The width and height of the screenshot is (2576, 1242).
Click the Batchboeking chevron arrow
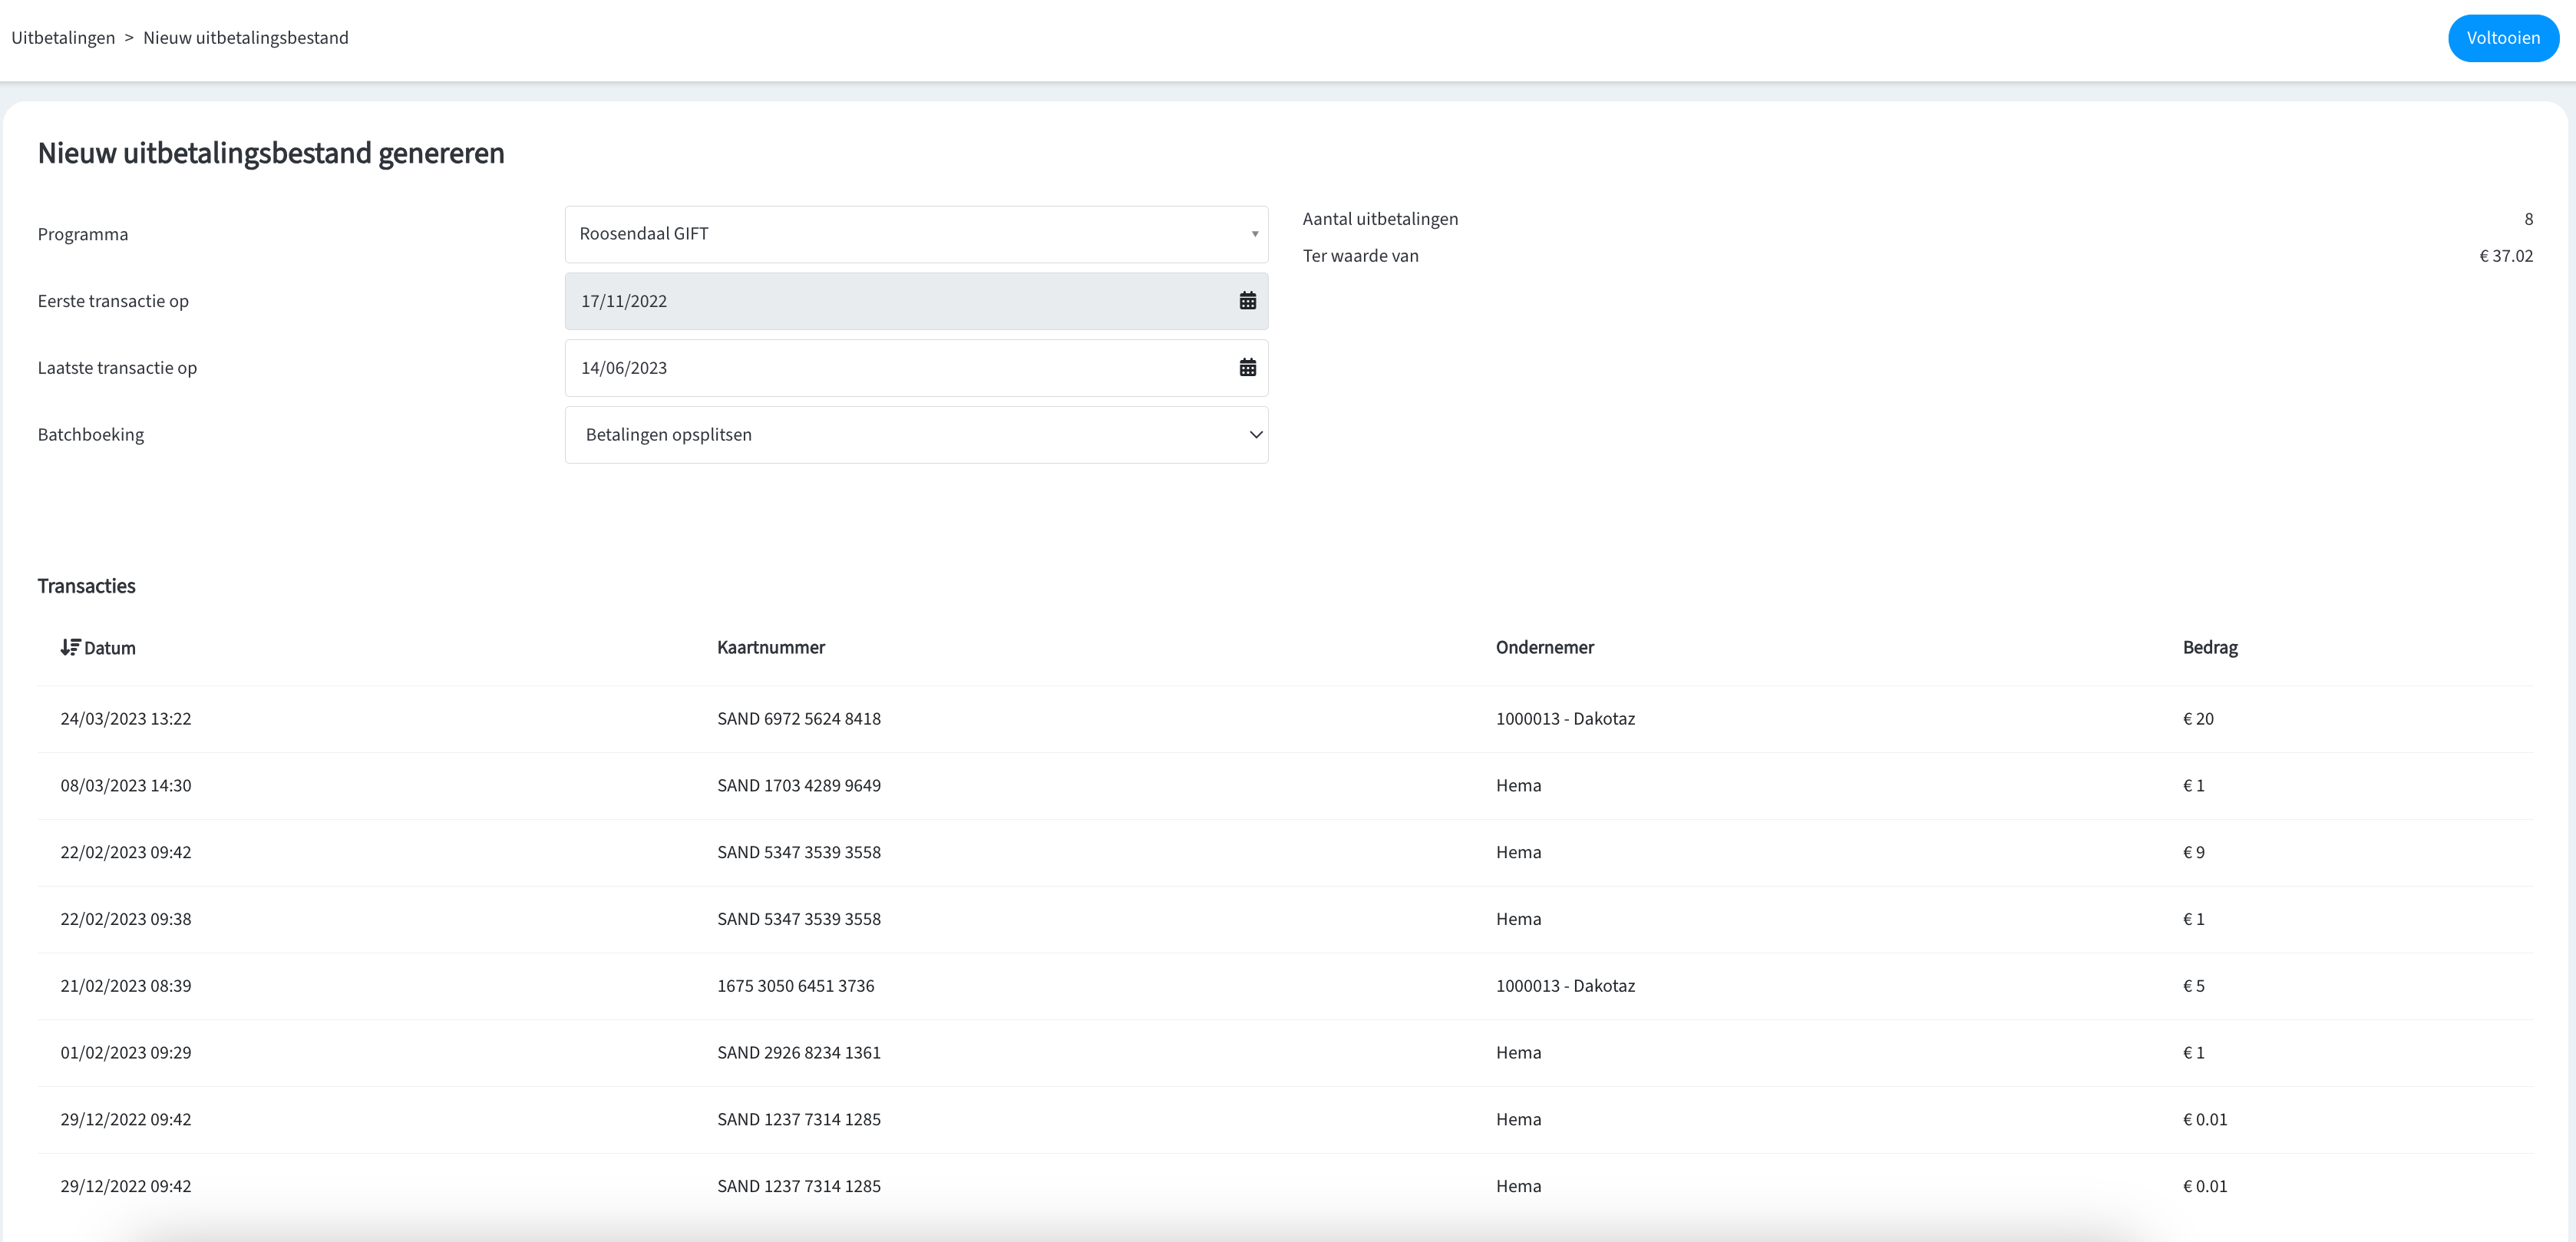point(1256,435)
